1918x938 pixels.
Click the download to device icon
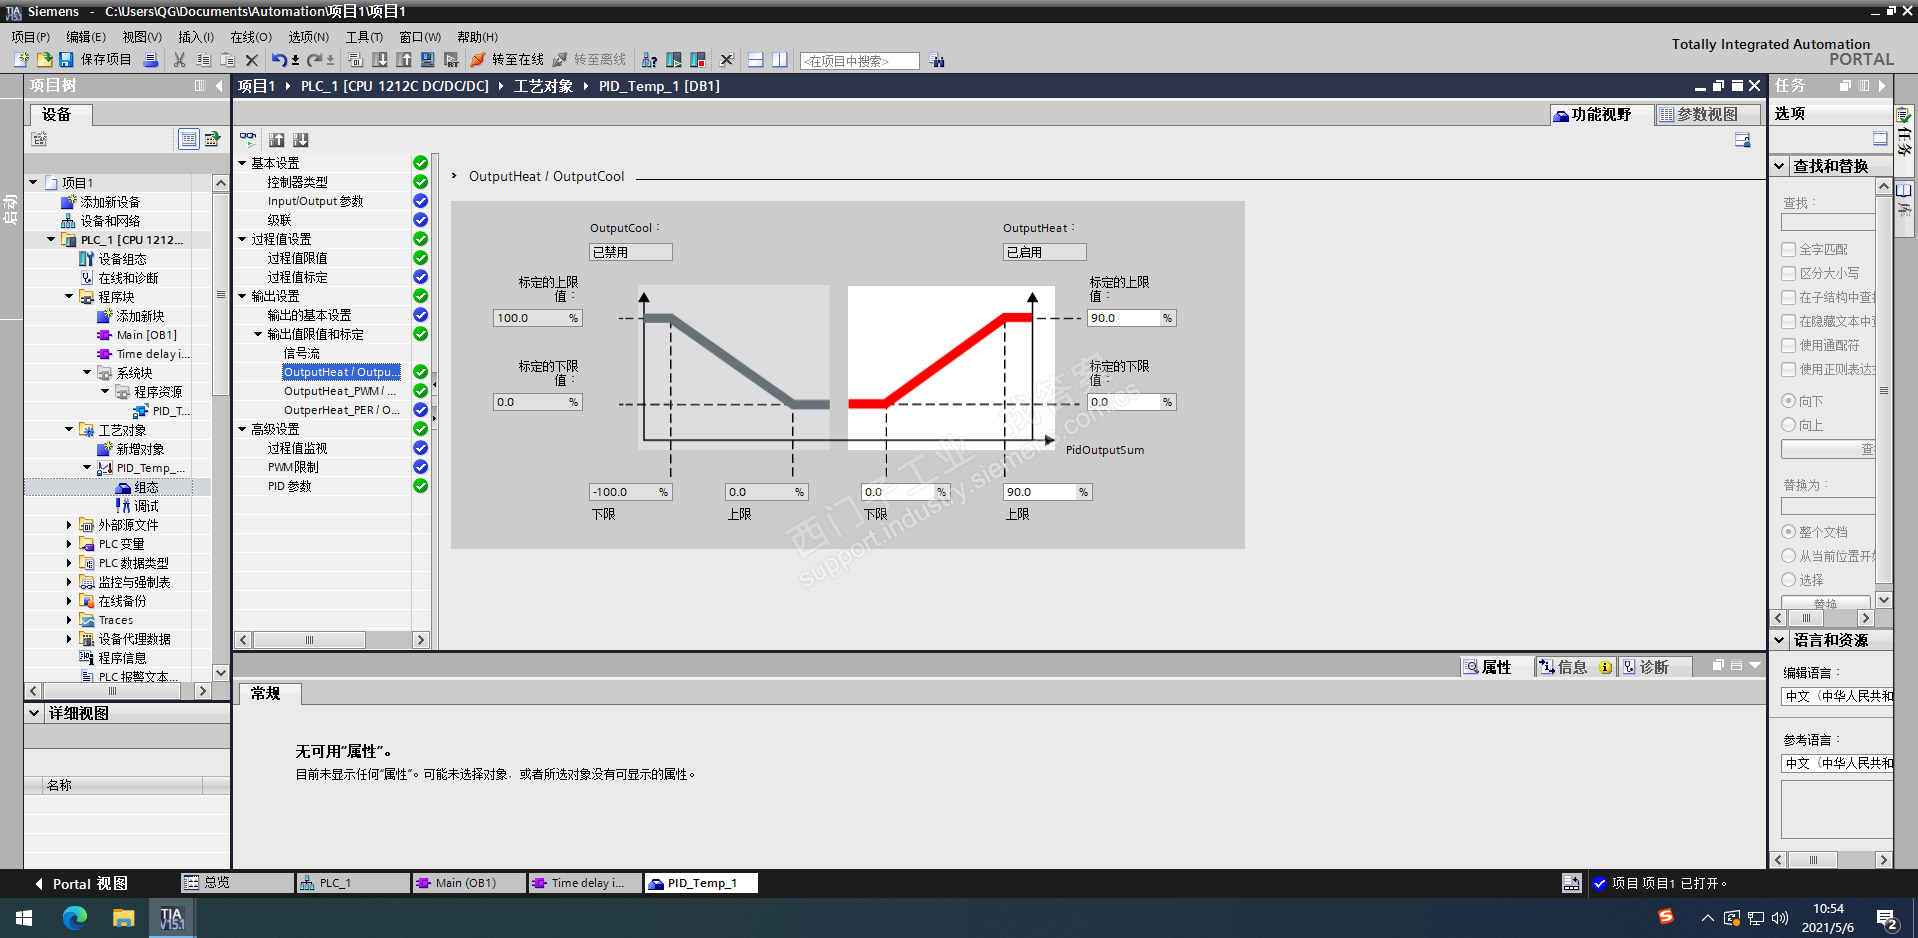(380, 60)
